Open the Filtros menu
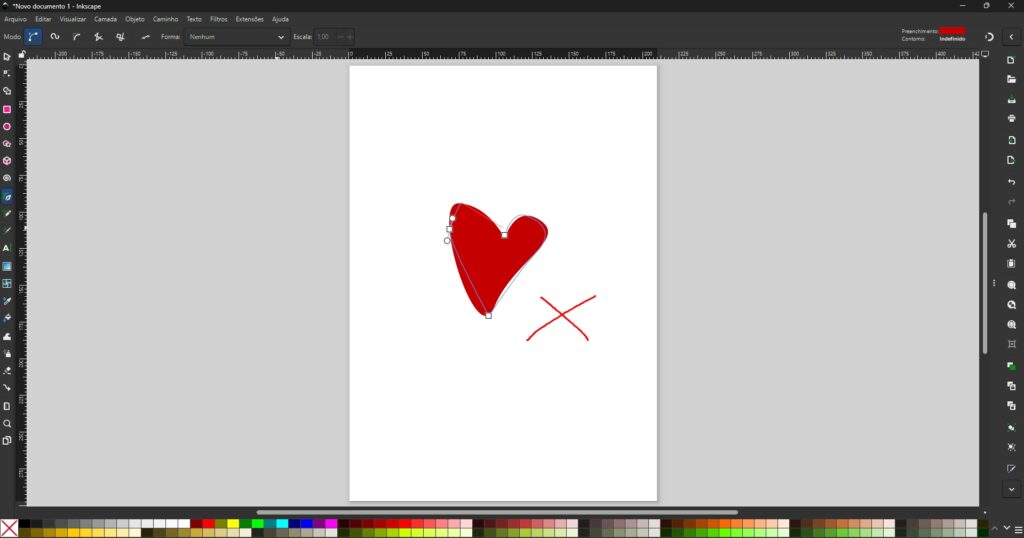This screenshot has height=538, width=1024. [x=218, y=19]
